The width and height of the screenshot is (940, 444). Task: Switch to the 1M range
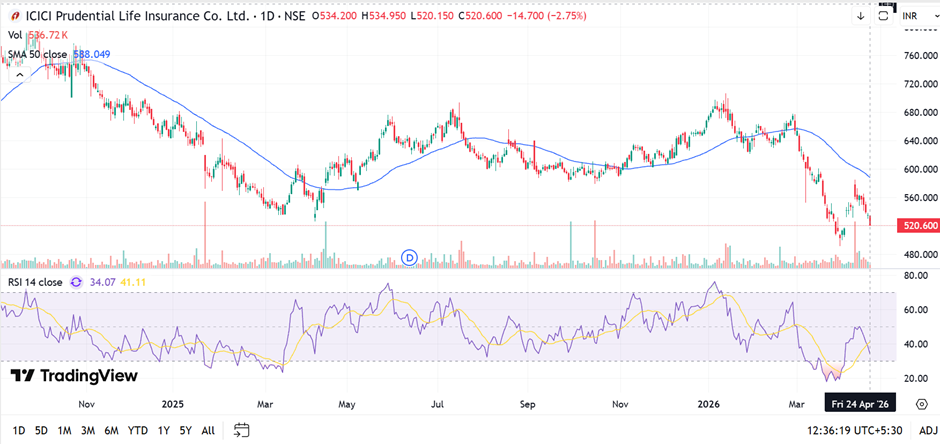coord(64,430)
